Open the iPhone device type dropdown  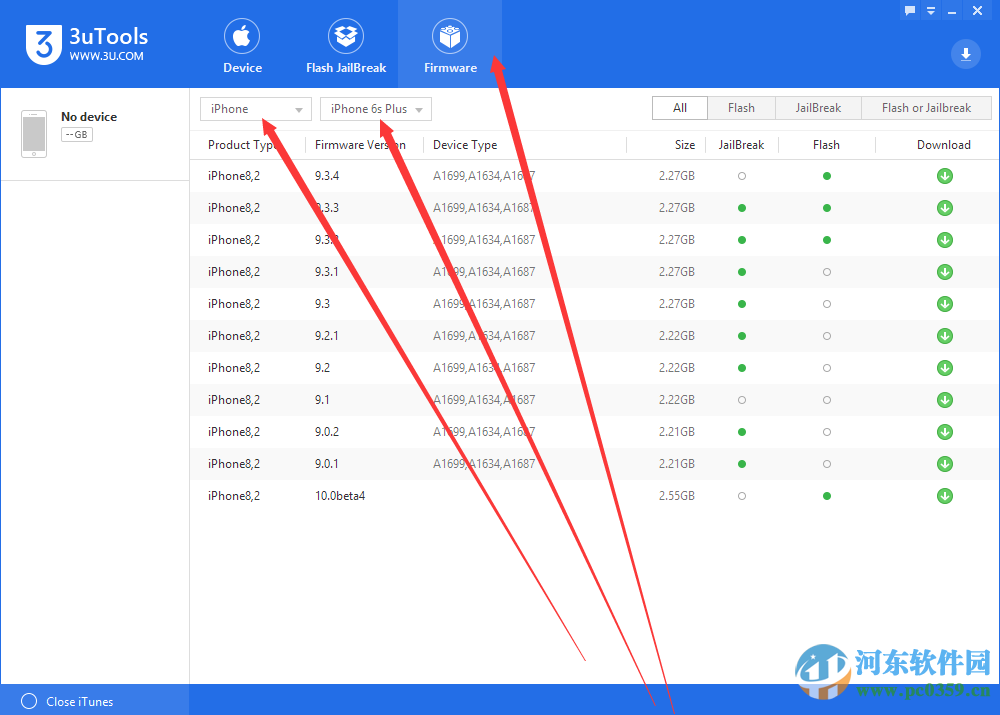click(255, 109)
